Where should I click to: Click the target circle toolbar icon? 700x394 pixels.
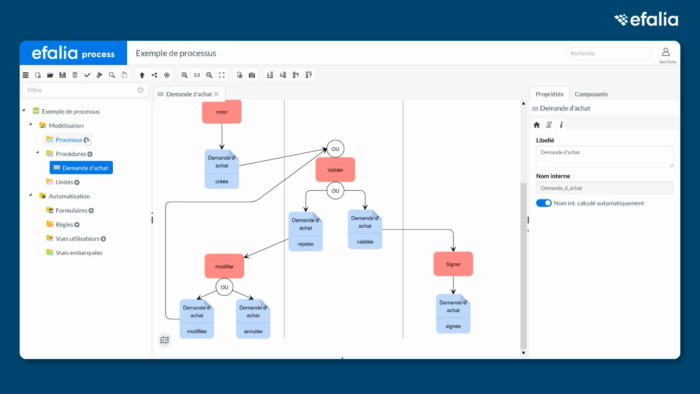[167, 75]
